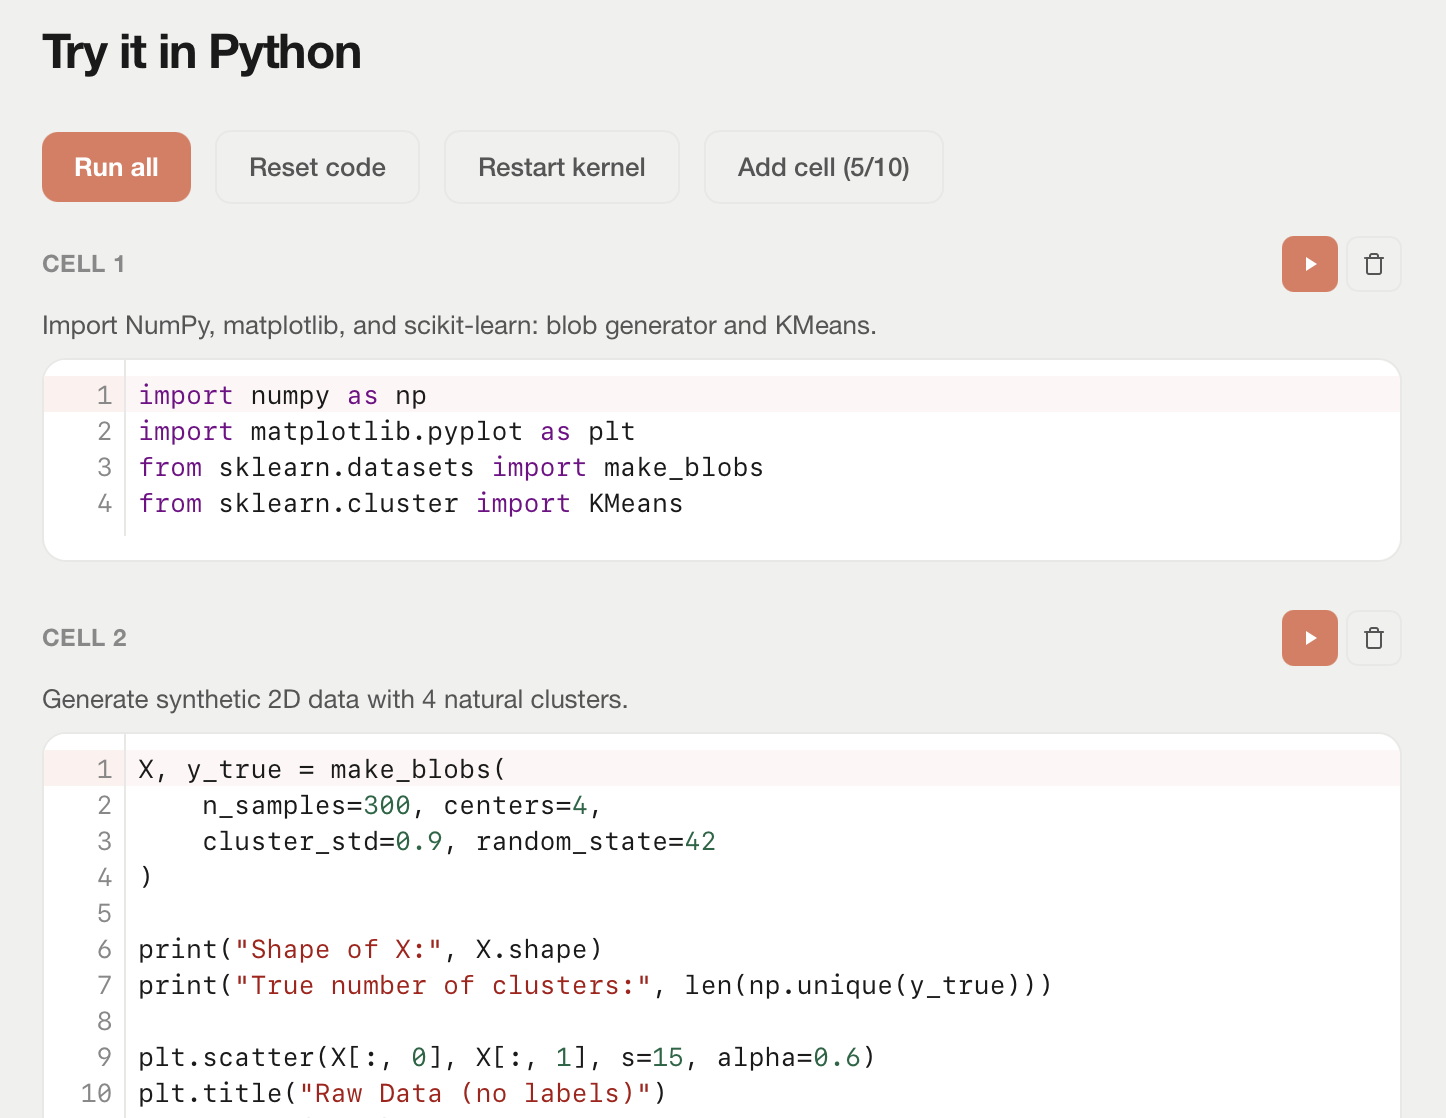Click Reset code
Image resolution: width=1446 pixels, height=1118 pixels.
pyautogui.click(x=317, y=167)
